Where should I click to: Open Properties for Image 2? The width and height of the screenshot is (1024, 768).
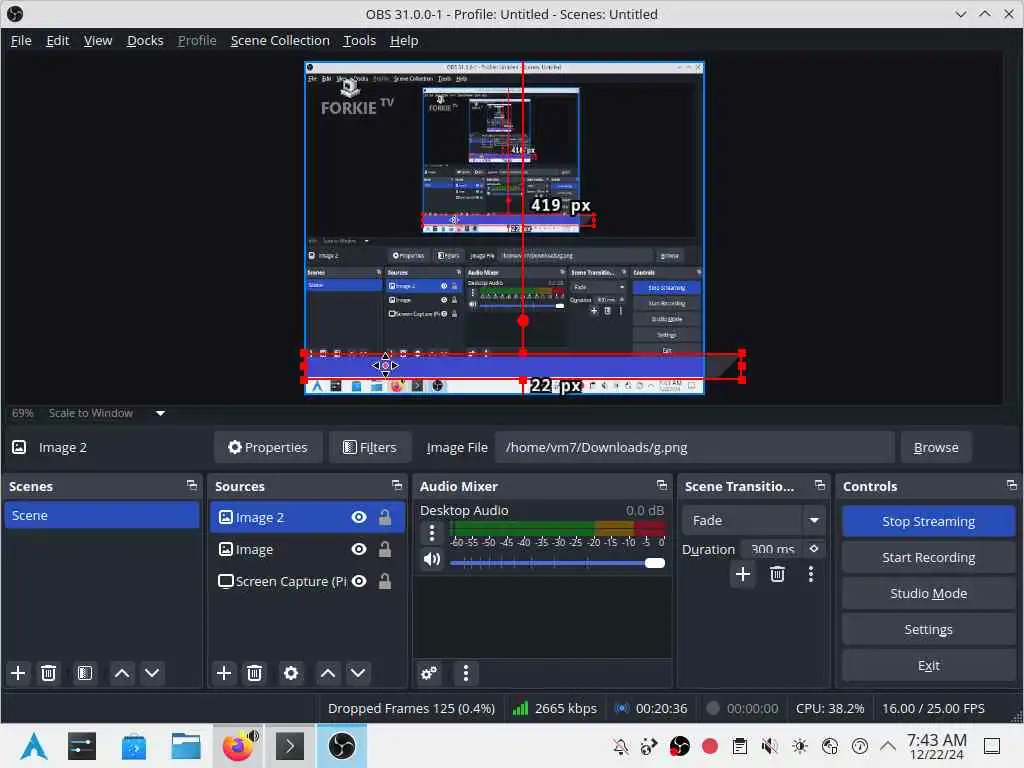[268, 447]
